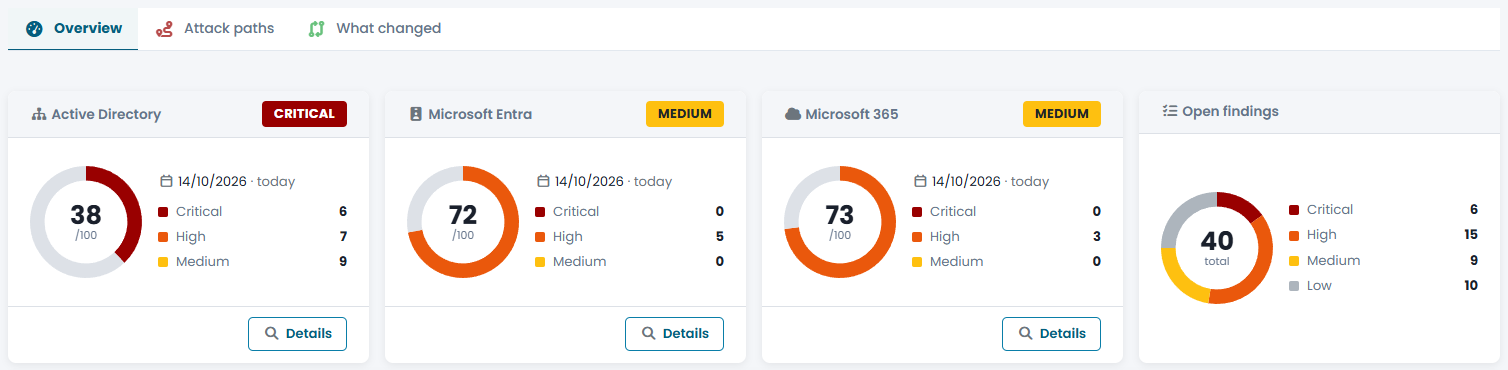Image resolution: width=1508 pixels, height=370 pixels.
Task: Click the Critical label in Open findings
Action: click(1330, 210)
